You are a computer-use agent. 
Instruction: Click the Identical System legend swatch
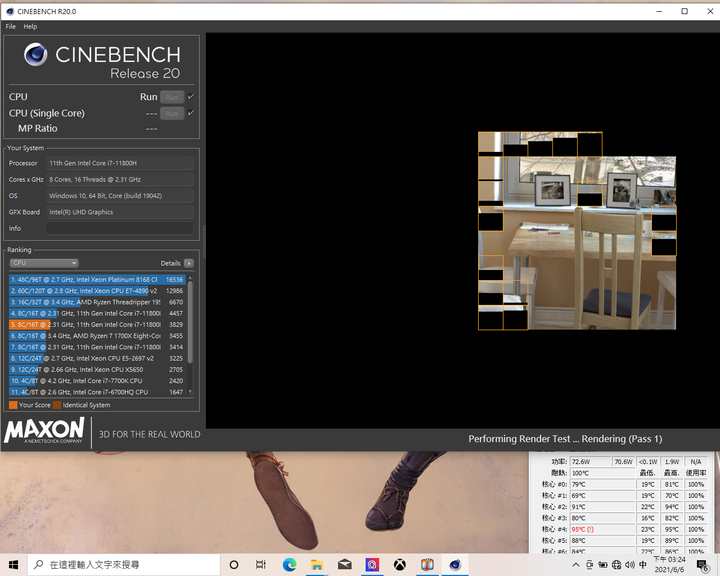point(57,405)
